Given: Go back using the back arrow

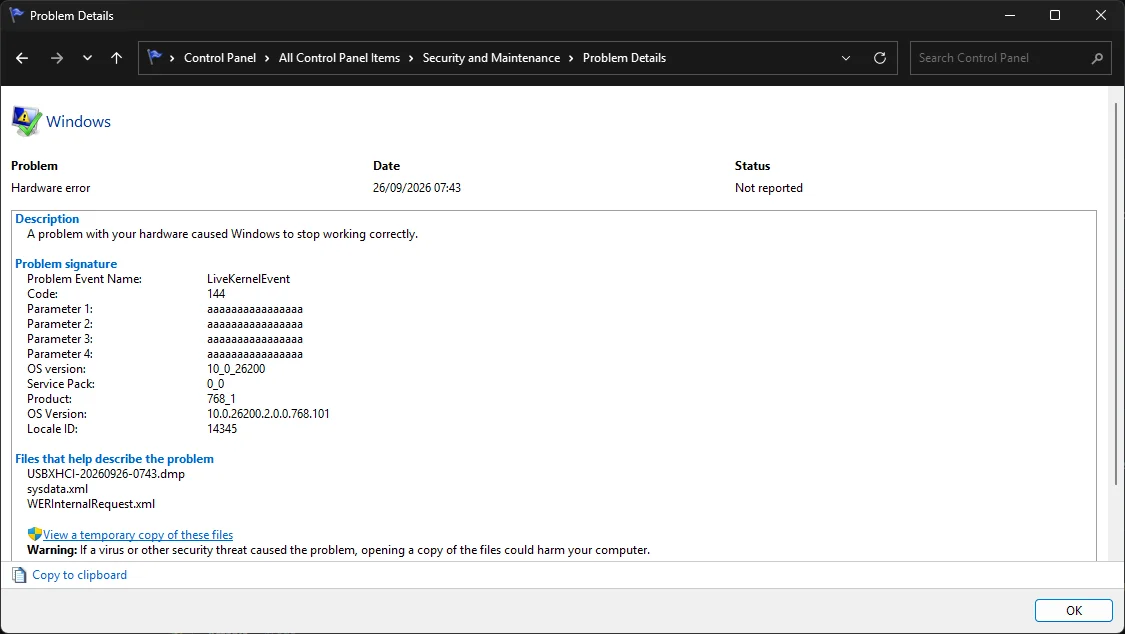Looking at the screenshot, I should (22, 58).
